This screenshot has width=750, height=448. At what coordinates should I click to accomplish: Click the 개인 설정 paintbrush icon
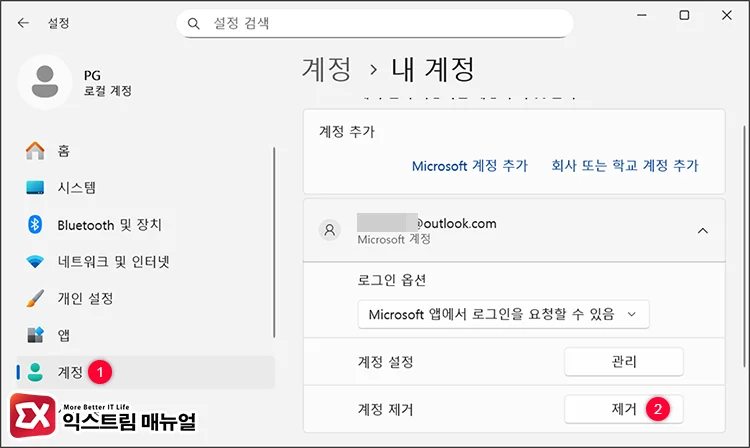tap(35, 298)
